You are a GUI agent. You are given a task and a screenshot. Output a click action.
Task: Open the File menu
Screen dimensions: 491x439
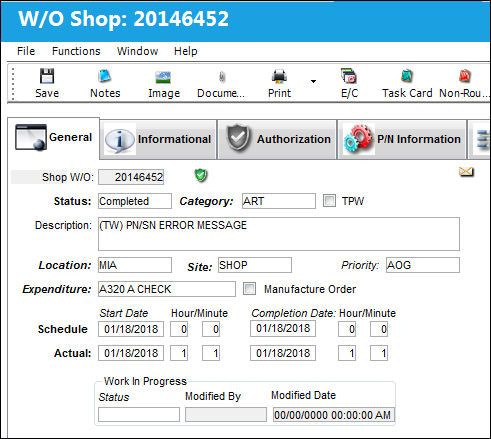coord(26,51)
